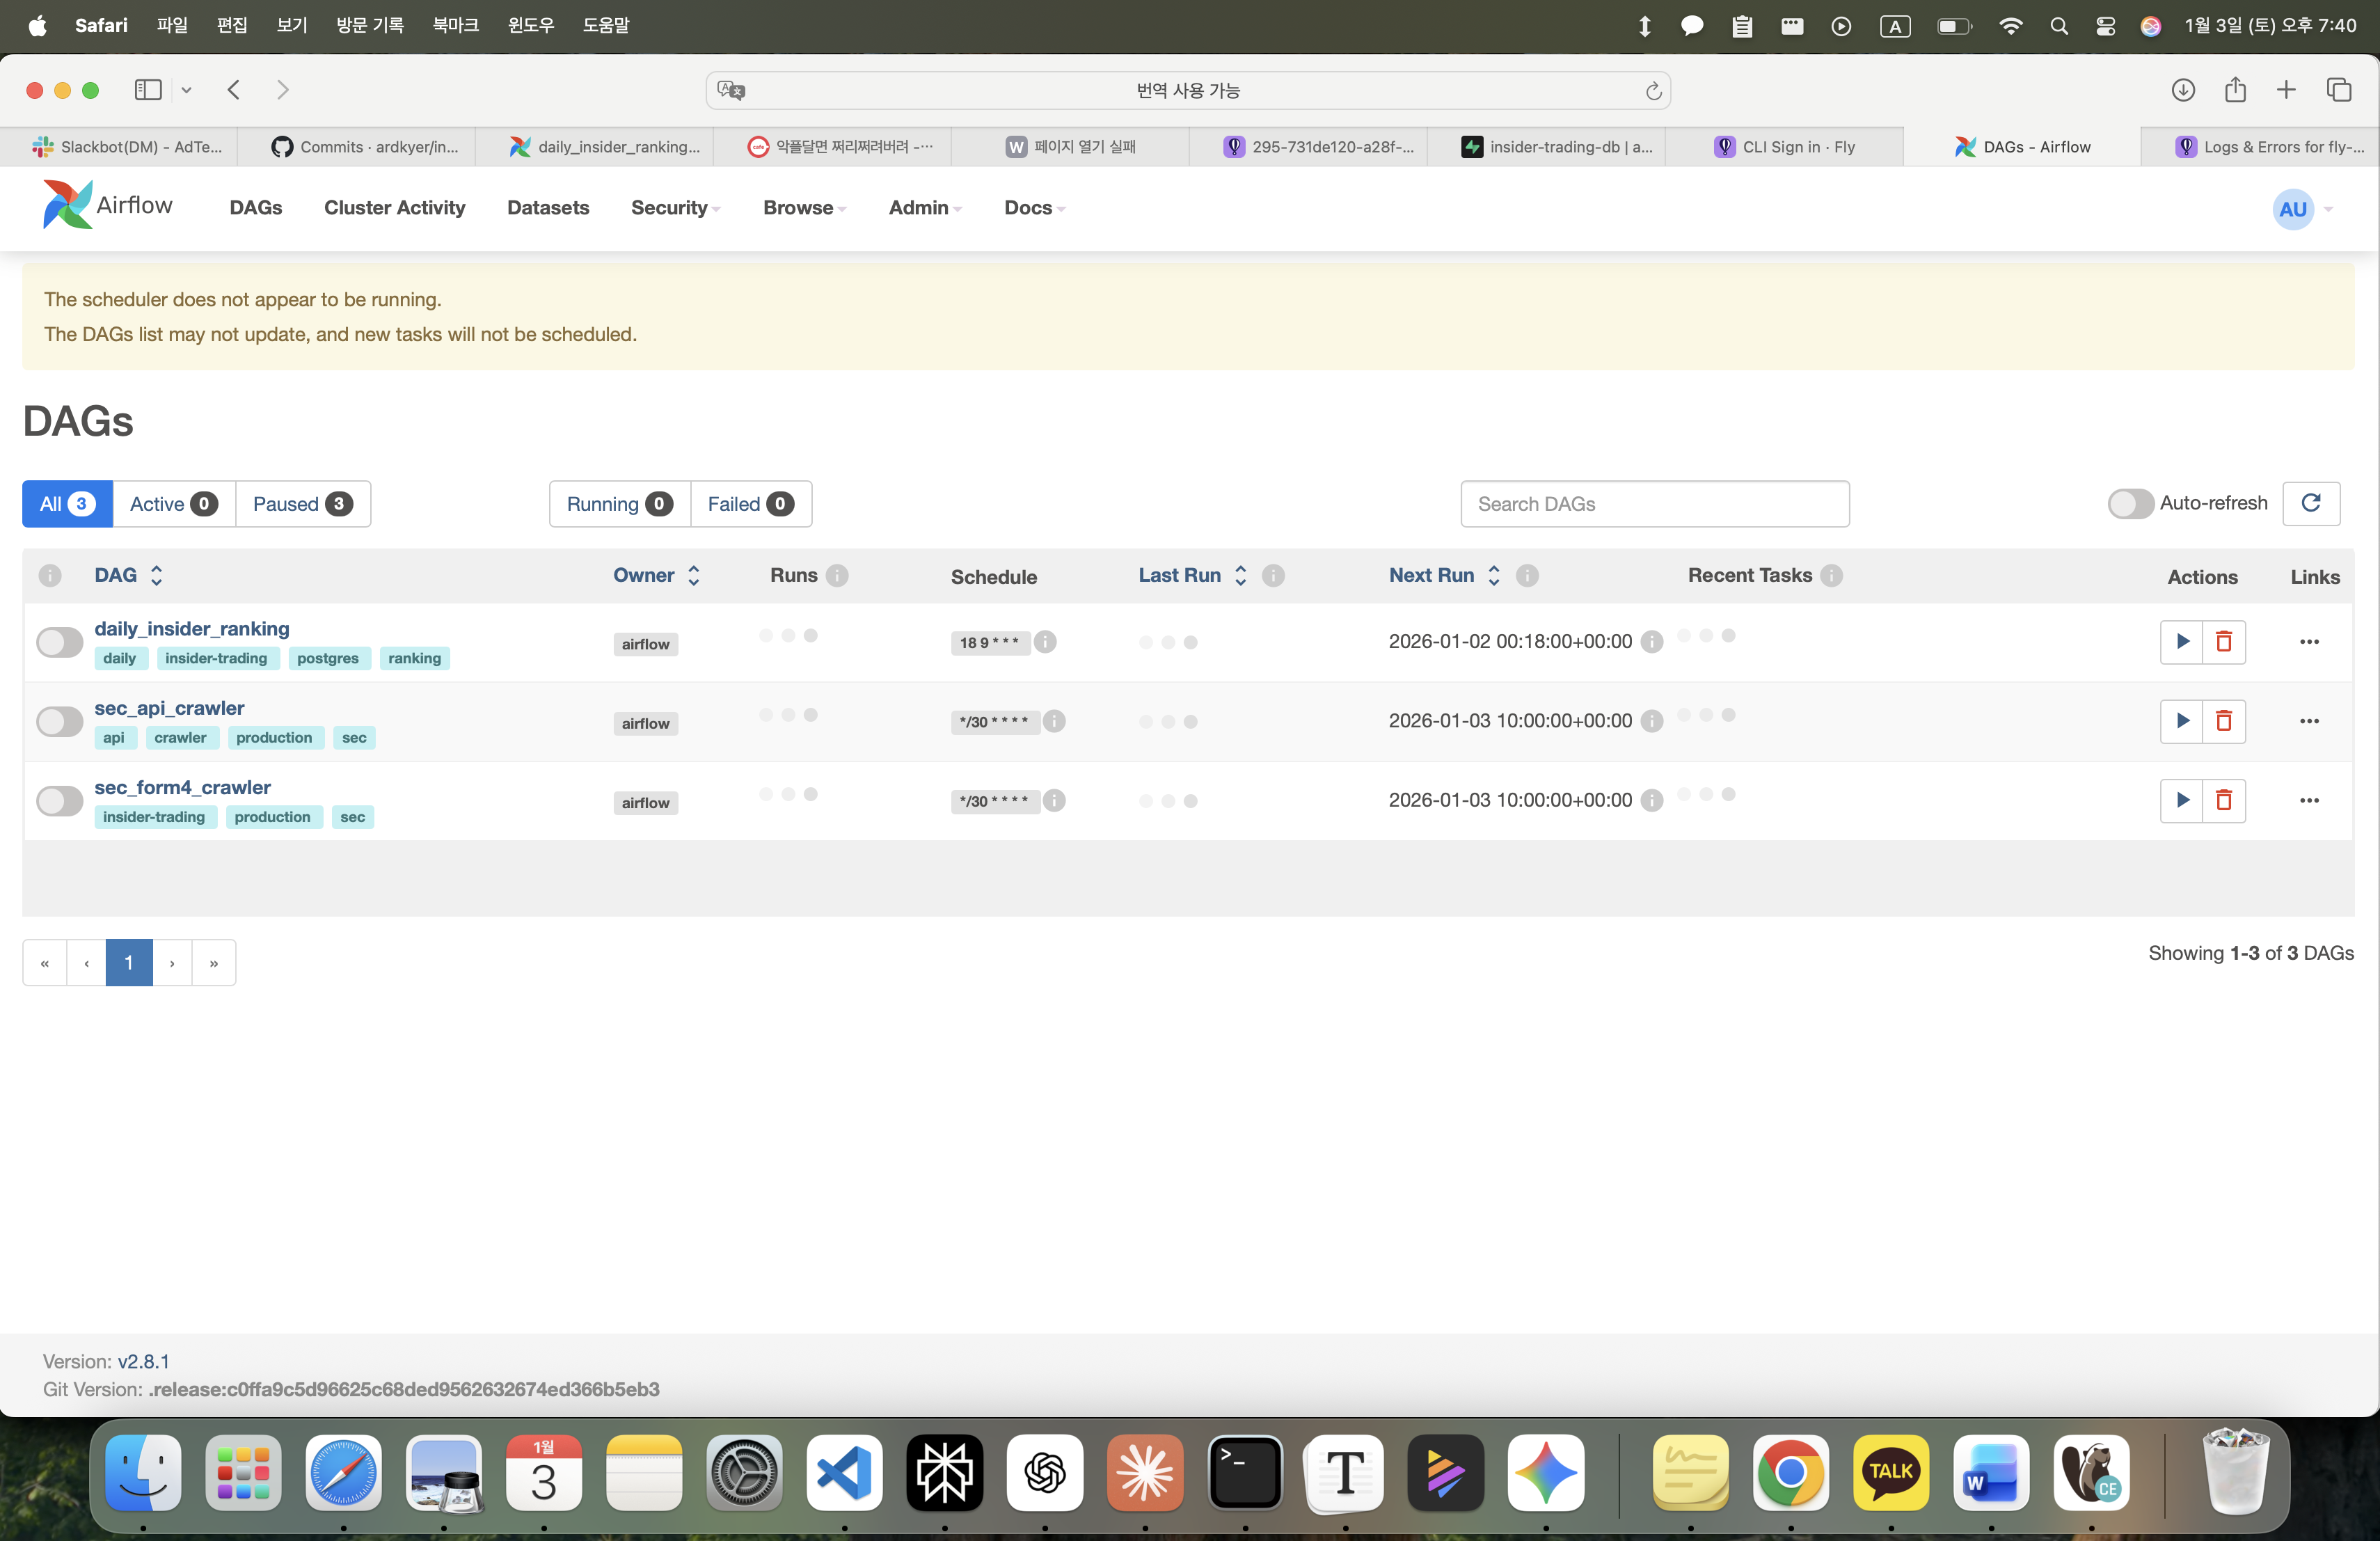
Task: Open more links for sec_form4_crawler
Action: click(x=2308, y=800)
